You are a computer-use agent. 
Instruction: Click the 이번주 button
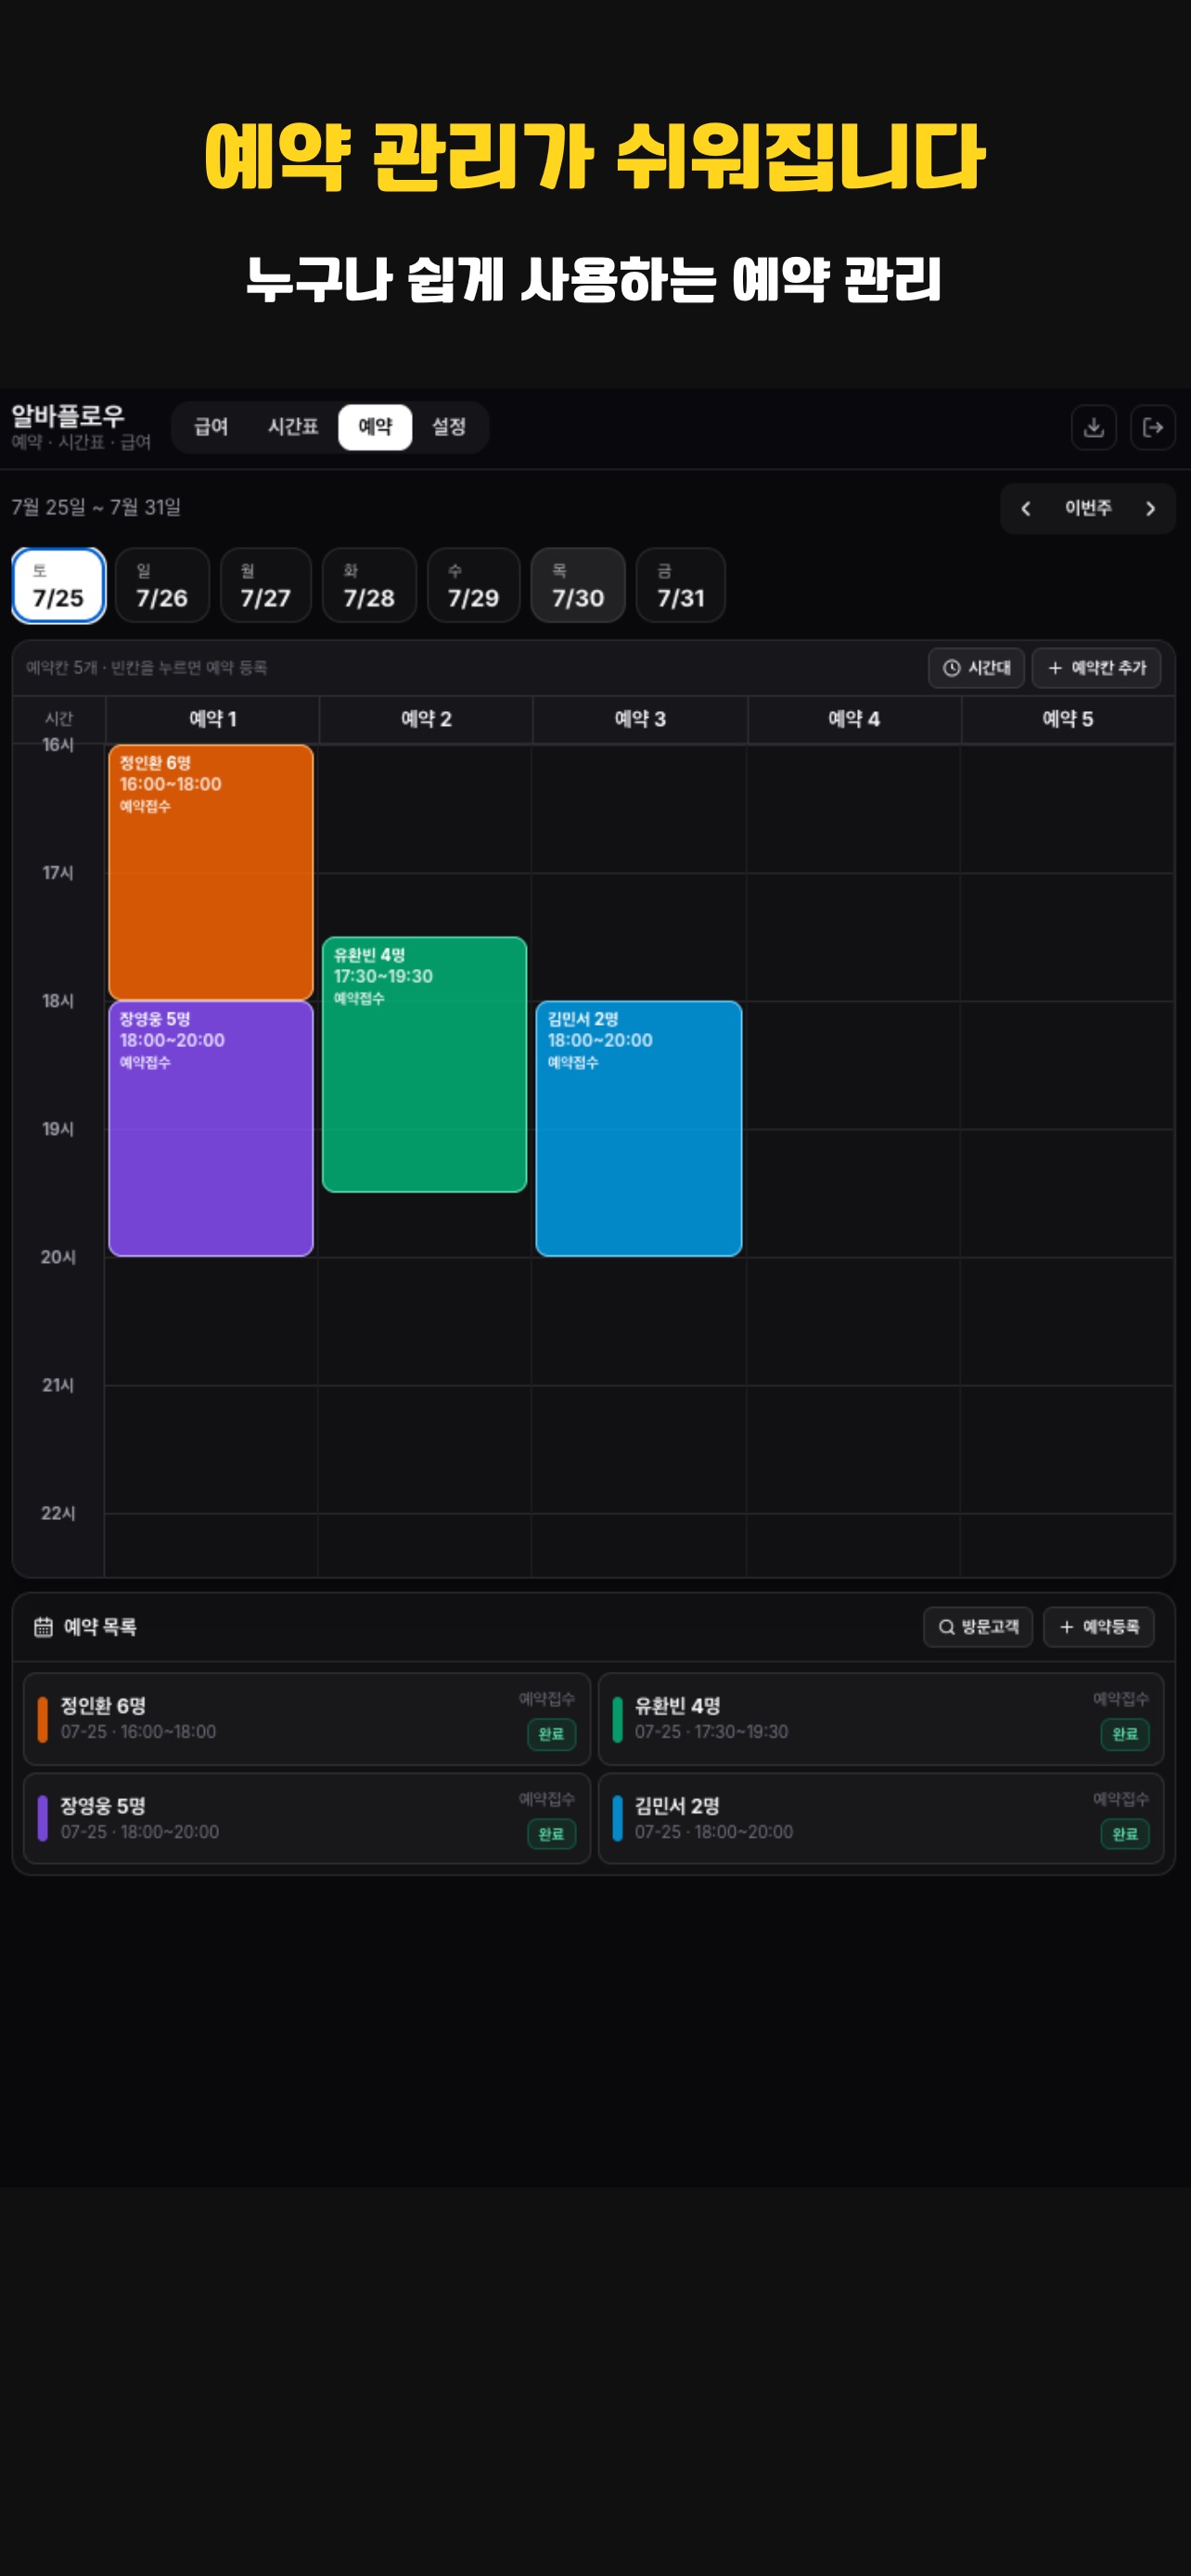coord(1087,509)
